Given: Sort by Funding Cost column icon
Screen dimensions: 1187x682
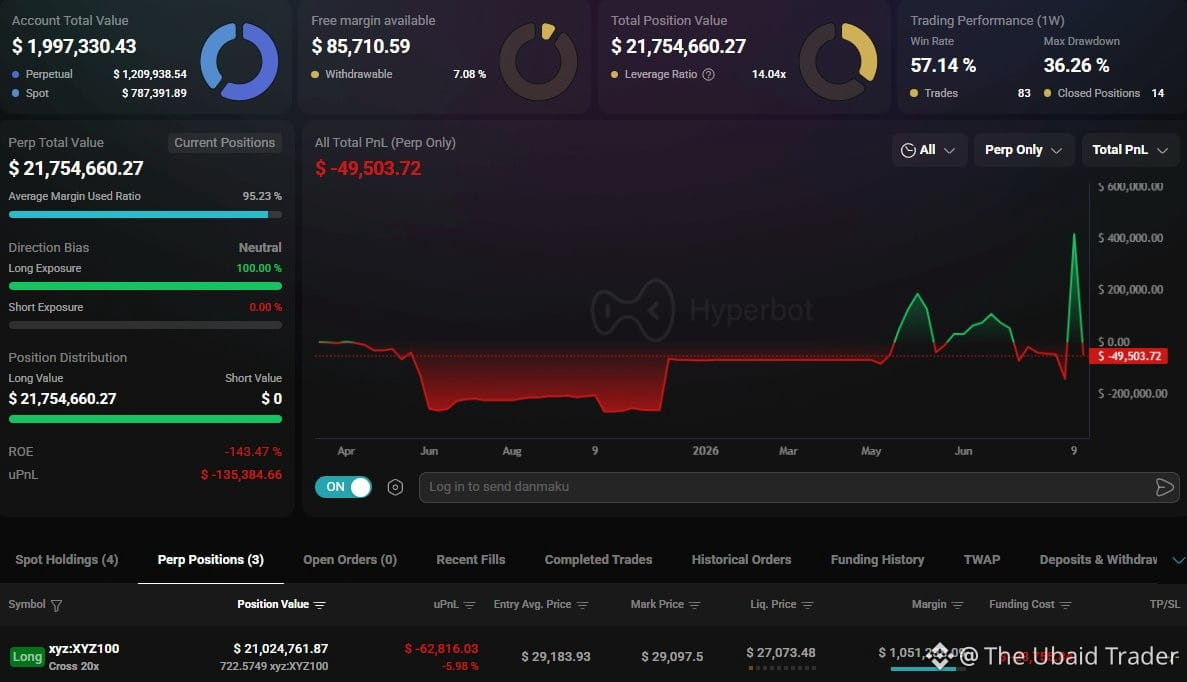Looking at the screenshot, I should [x=1065, y=605].
